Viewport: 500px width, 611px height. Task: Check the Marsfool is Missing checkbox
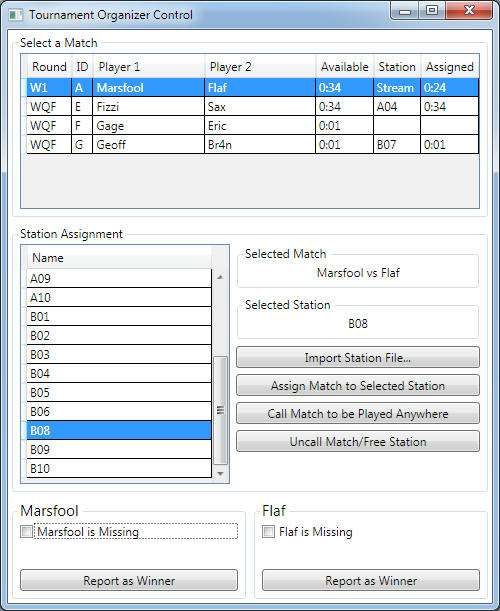click(x=27, y=532)
